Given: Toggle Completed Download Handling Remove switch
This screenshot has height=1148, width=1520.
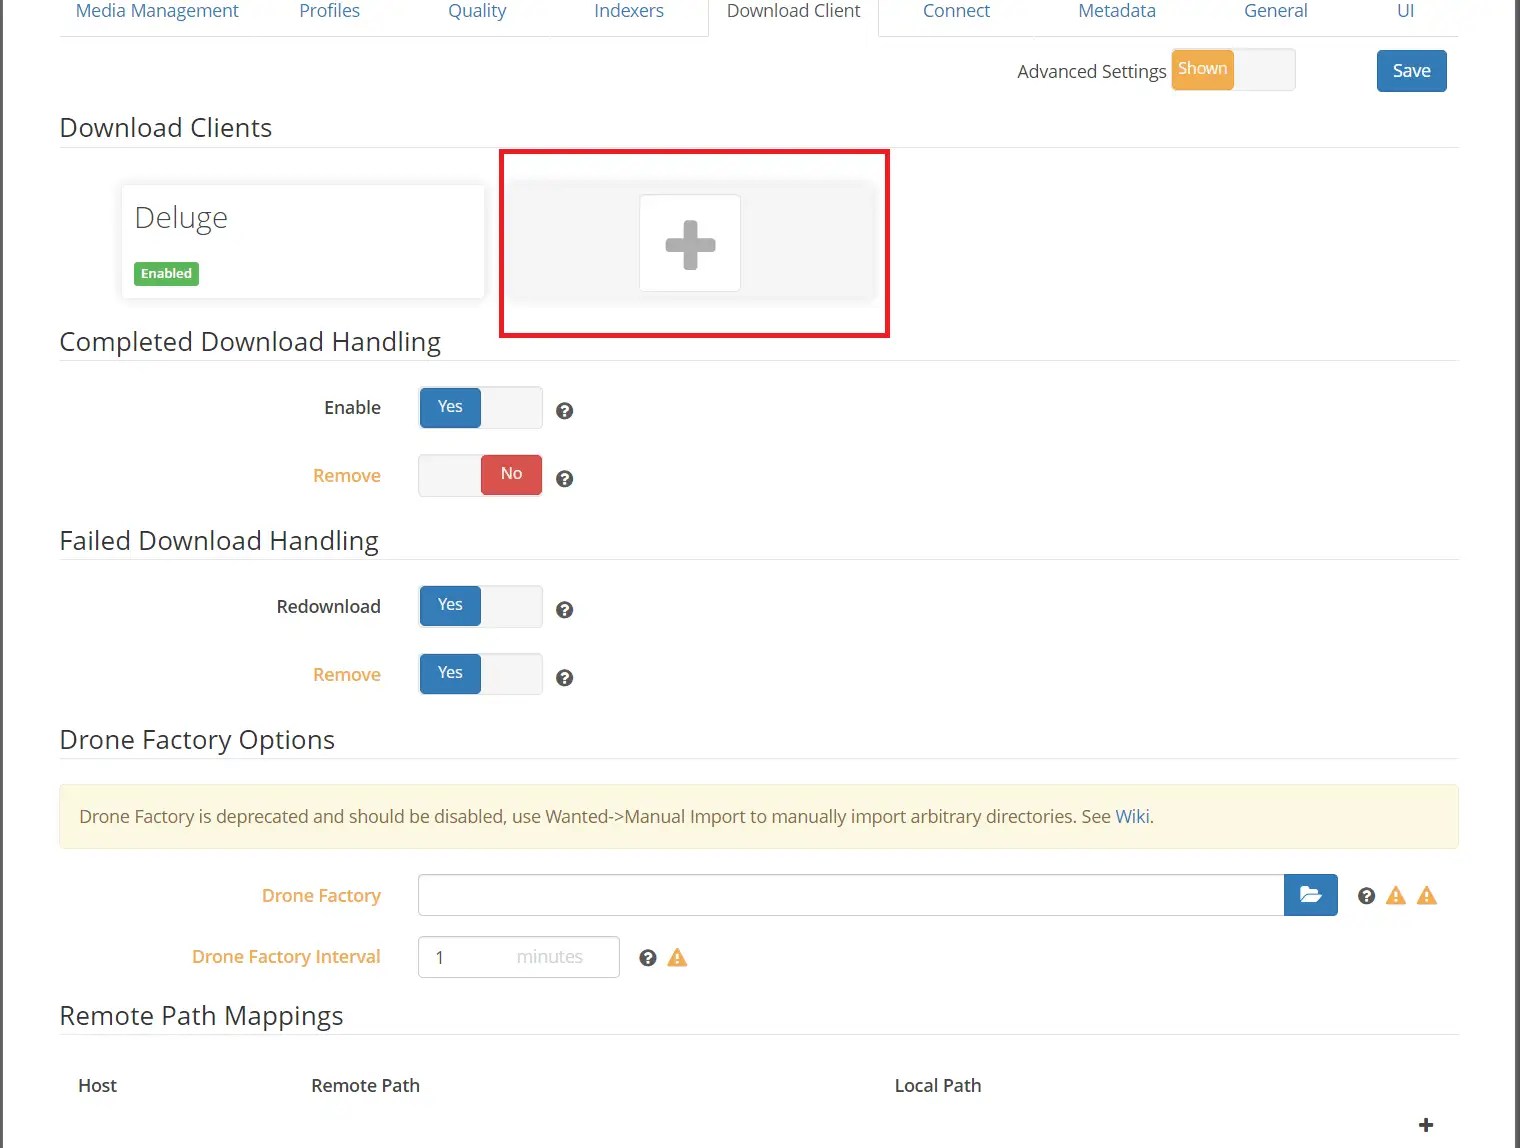Looking at the screenshot, I should pos(481,475).
